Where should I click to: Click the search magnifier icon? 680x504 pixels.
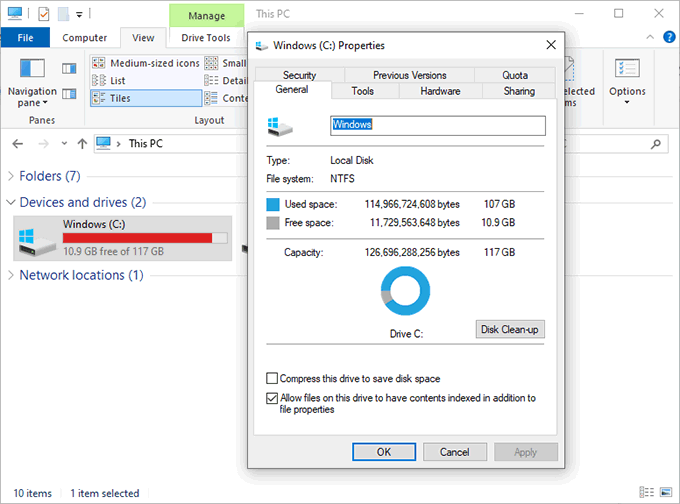(x=656, y=144)
